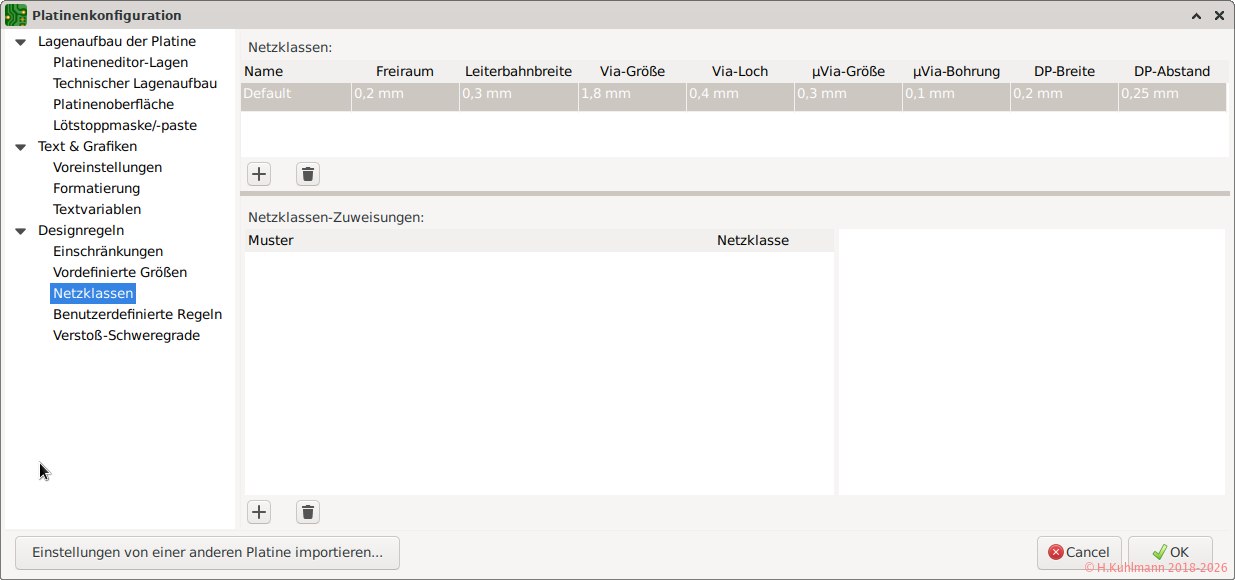Open Platineneditor-Lagen settings page
Screen dimensions: 1235x580
click(x=120, y=62)
